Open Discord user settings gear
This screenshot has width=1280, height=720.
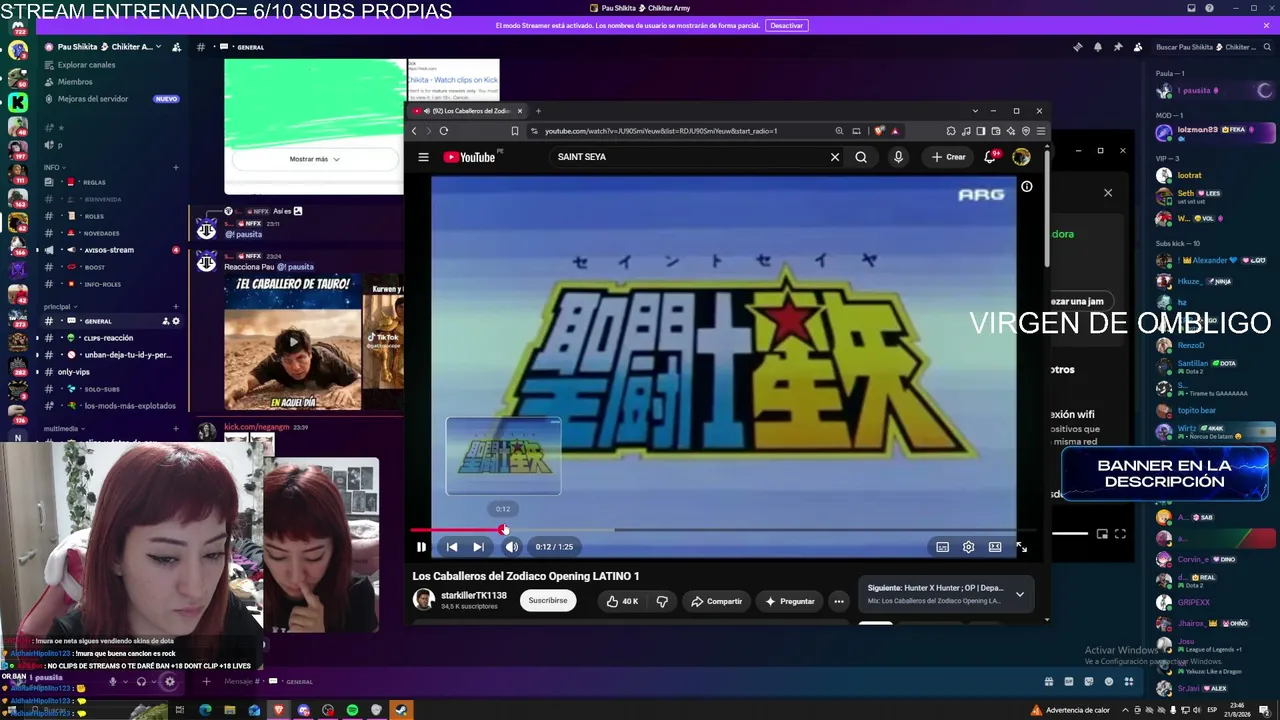(169, 682)
